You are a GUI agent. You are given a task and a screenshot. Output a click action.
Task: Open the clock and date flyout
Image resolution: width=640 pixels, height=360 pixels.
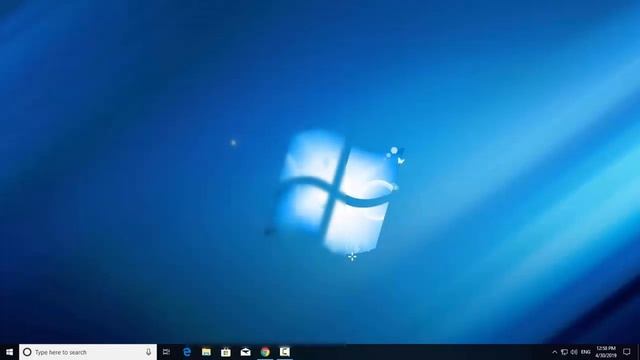[606, 352]
